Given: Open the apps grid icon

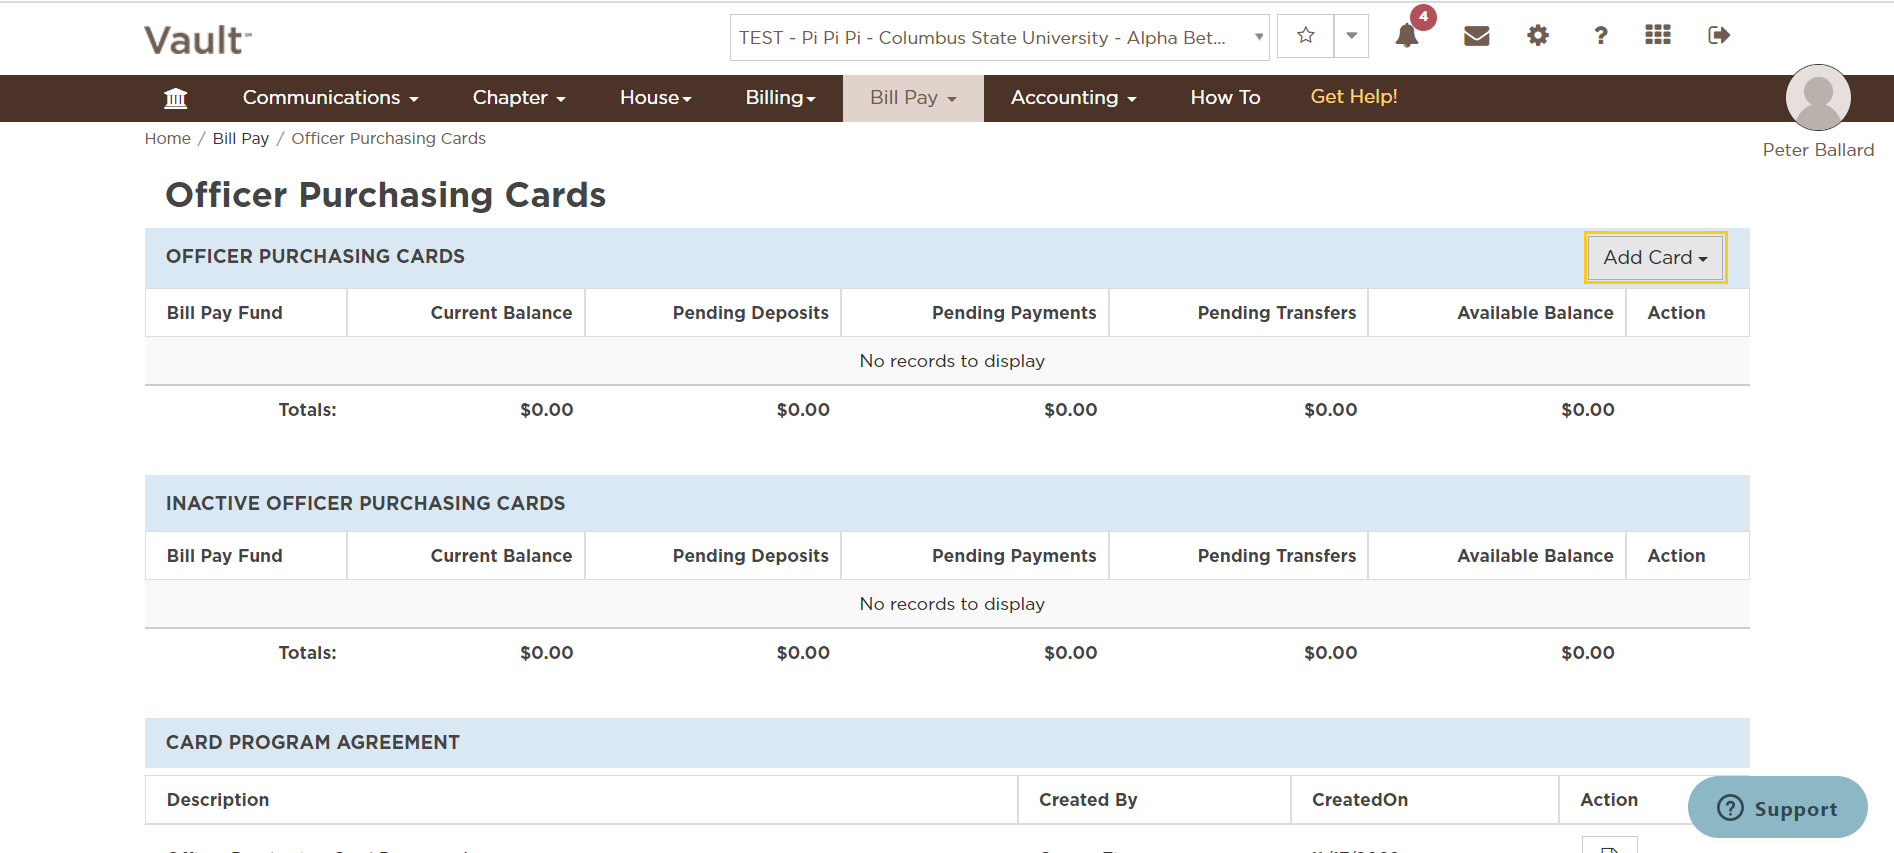Looking at the screenshot, I should (1658, 35).
